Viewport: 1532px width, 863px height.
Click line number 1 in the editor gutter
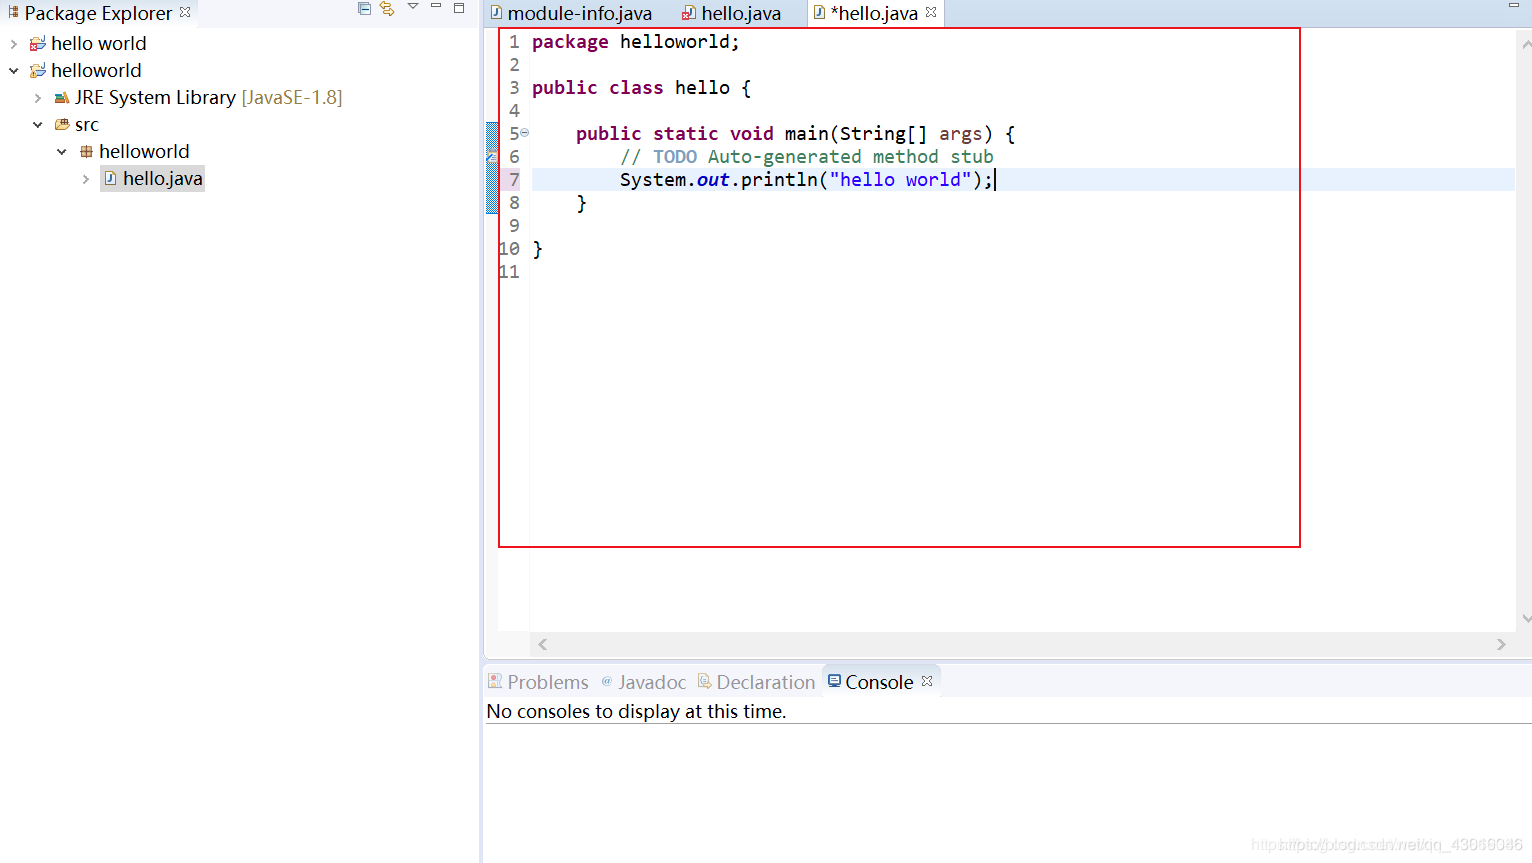514,42
